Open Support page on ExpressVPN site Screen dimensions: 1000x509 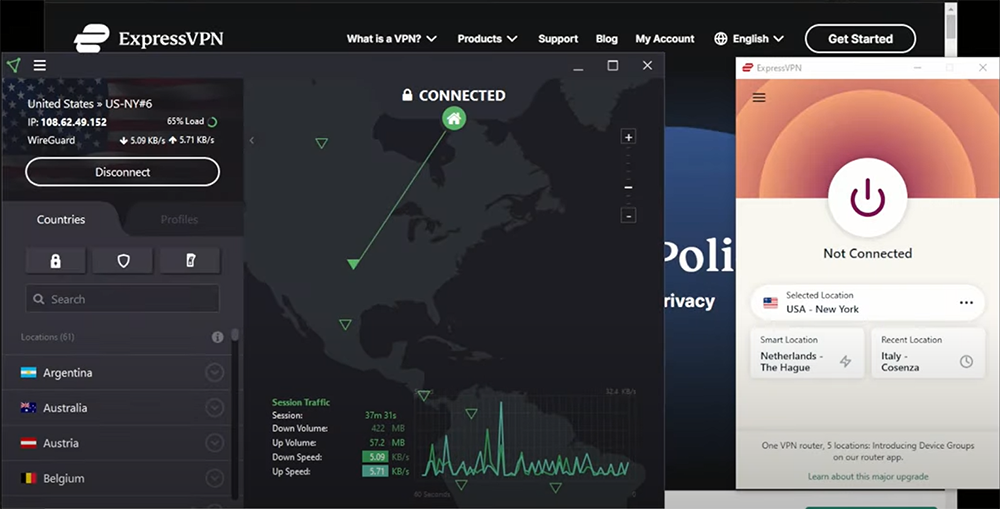(558, 39)
